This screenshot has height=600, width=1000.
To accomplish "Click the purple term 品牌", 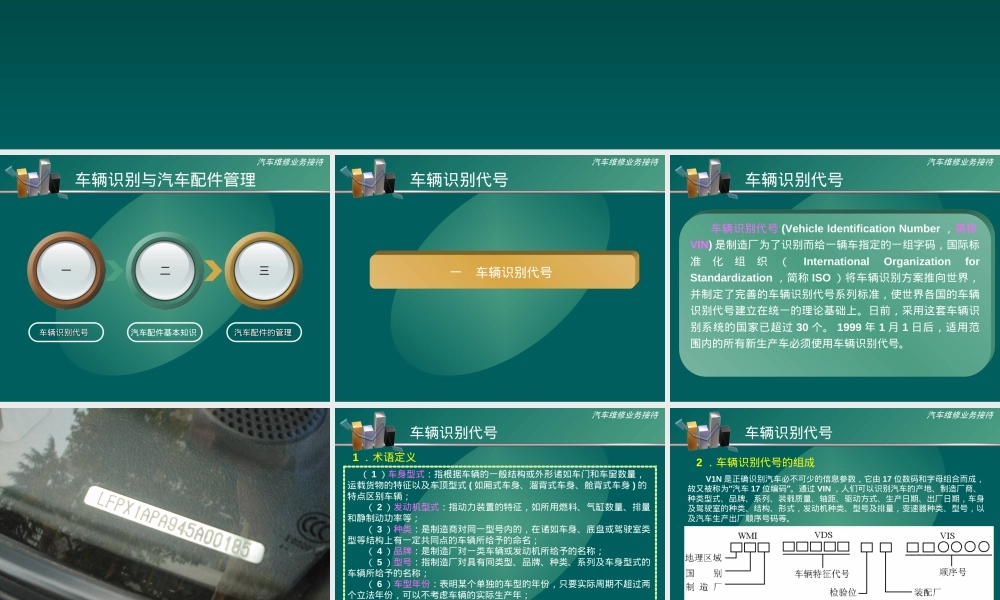I will coord(402,552).
